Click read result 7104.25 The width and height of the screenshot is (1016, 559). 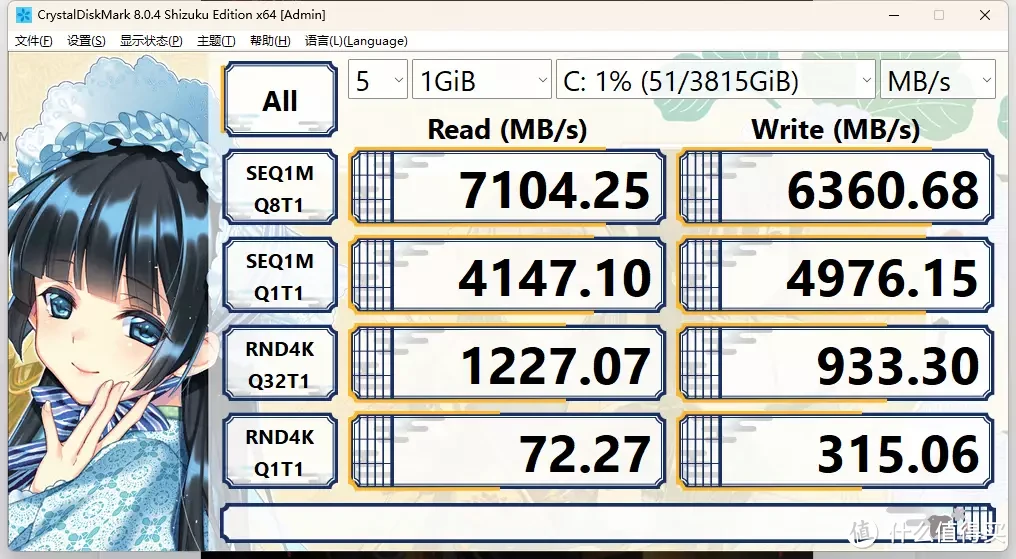[x=507, y=187]
